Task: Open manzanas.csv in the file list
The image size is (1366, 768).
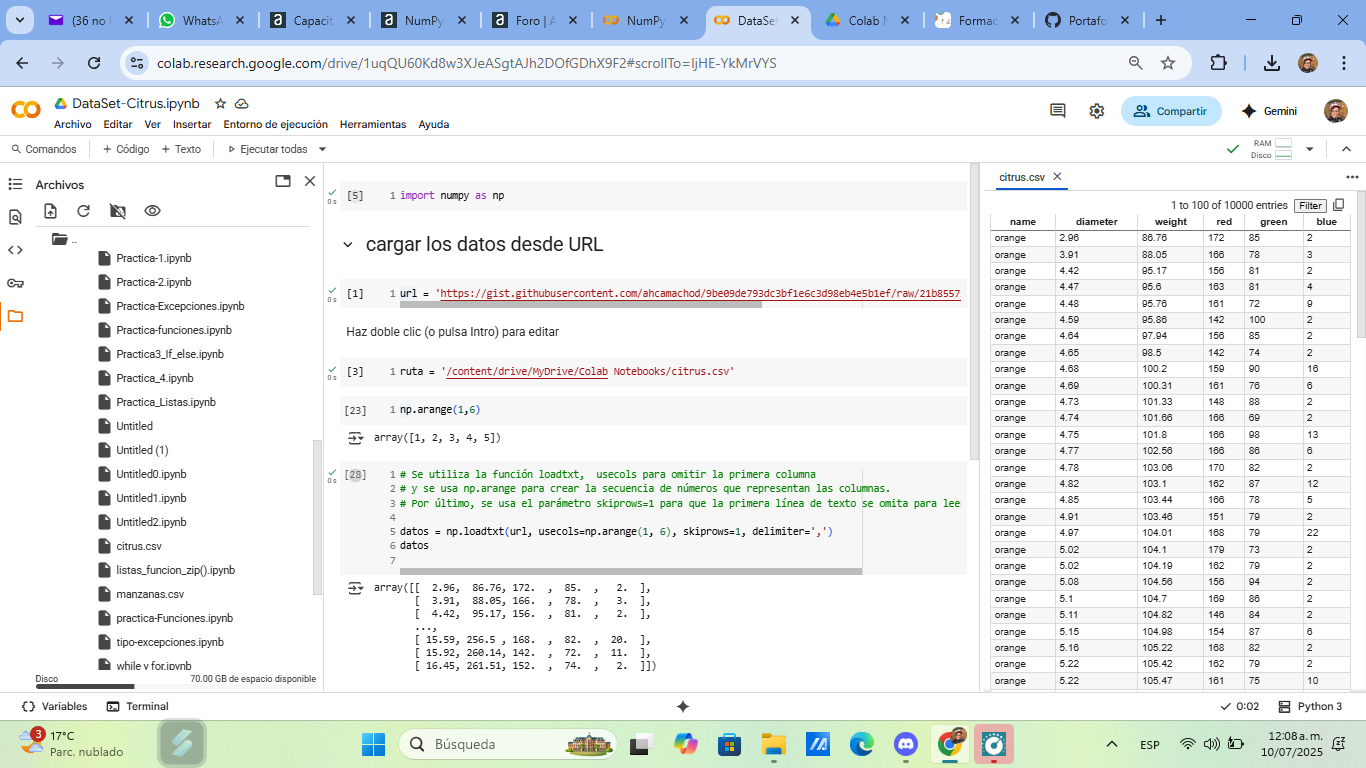Action: (x=149, y=594)
